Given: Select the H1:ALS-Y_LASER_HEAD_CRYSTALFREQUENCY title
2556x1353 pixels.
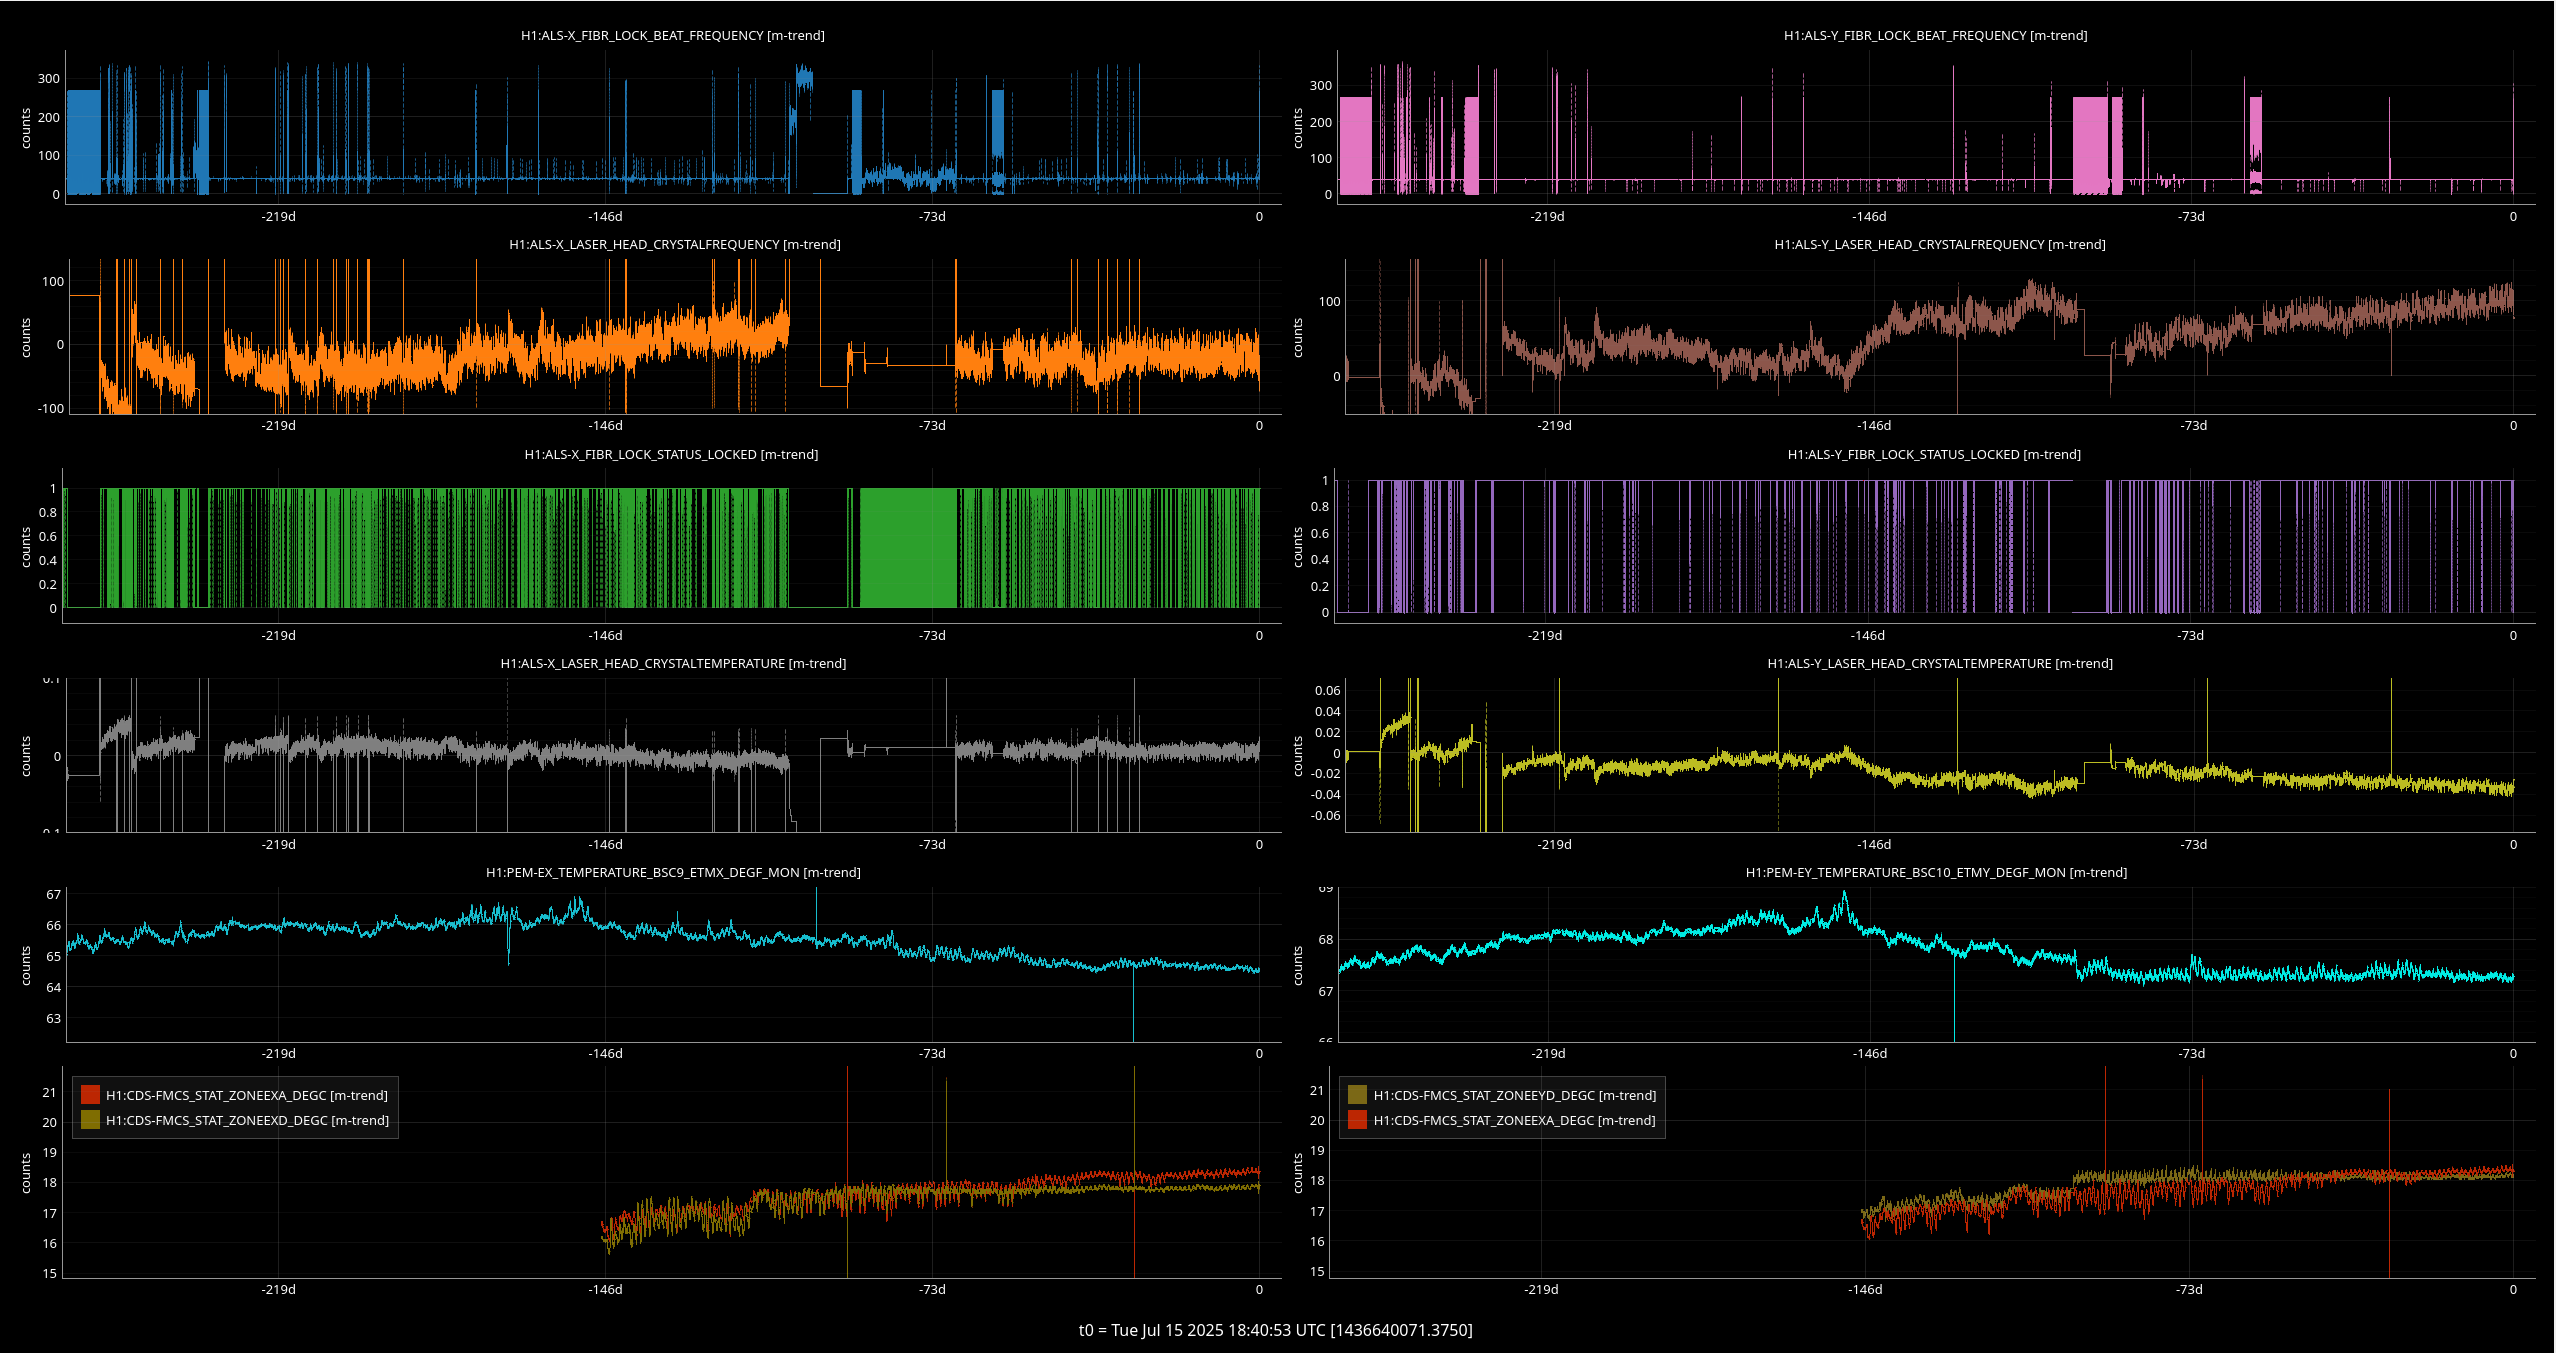Looking at the screenshot, I should click(1939, 244).
